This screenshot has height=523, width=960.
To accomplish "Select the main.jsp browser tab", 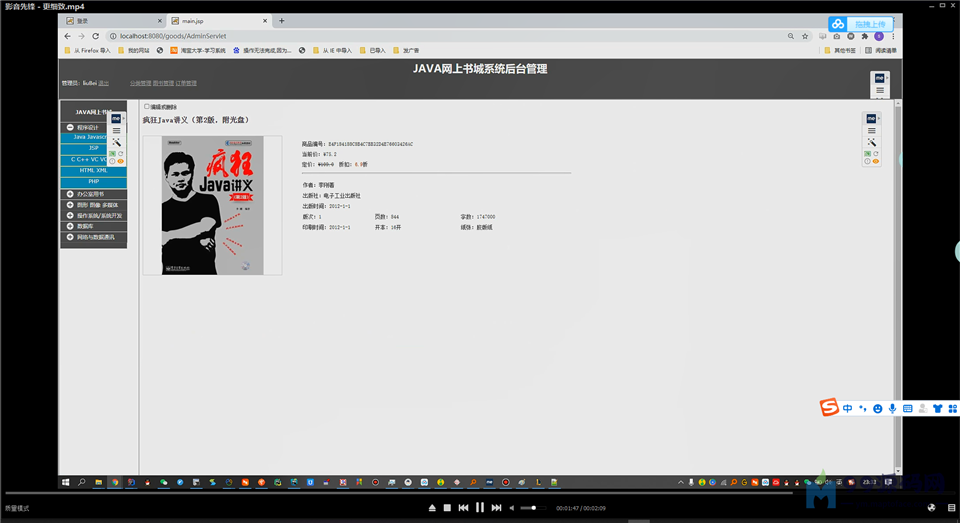I will (x=219, y=21).
